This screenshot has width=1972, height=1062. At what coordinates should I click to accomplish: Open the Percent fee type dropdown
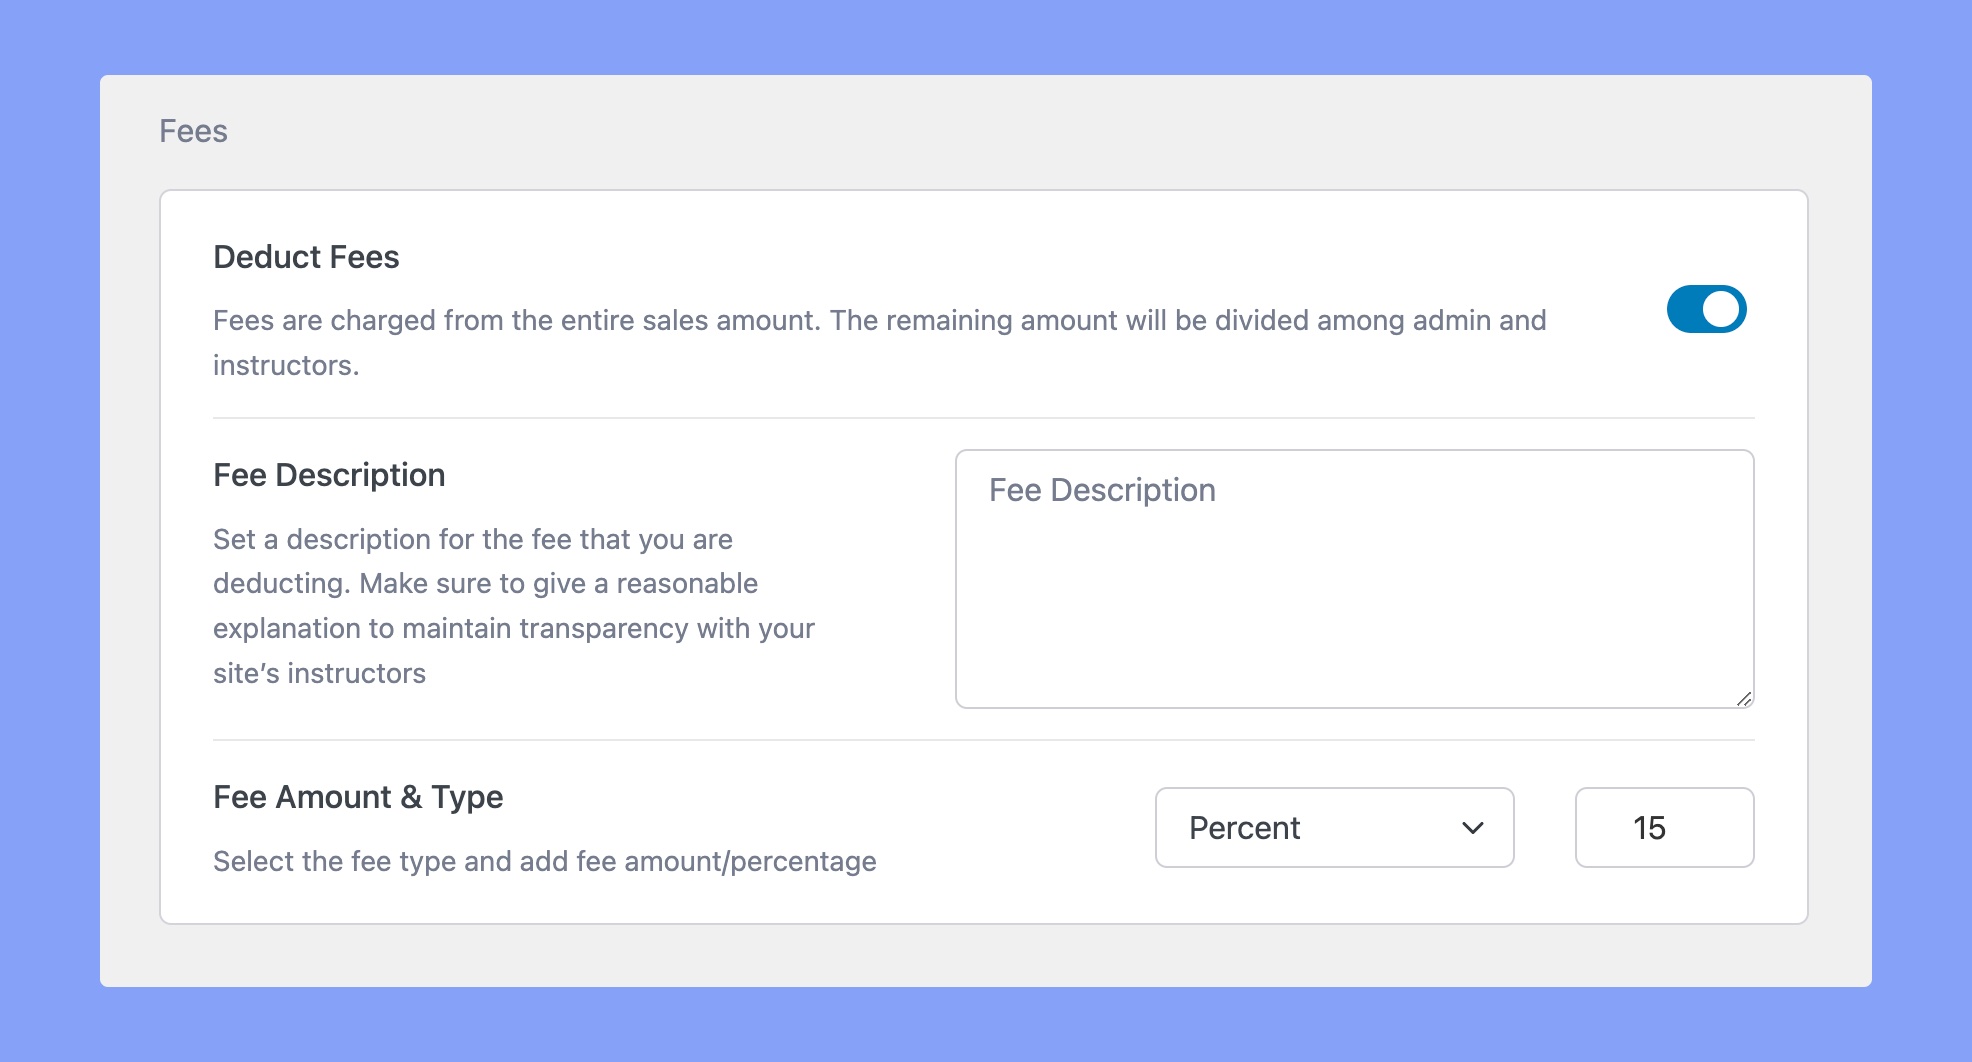tap(1334, 827)
